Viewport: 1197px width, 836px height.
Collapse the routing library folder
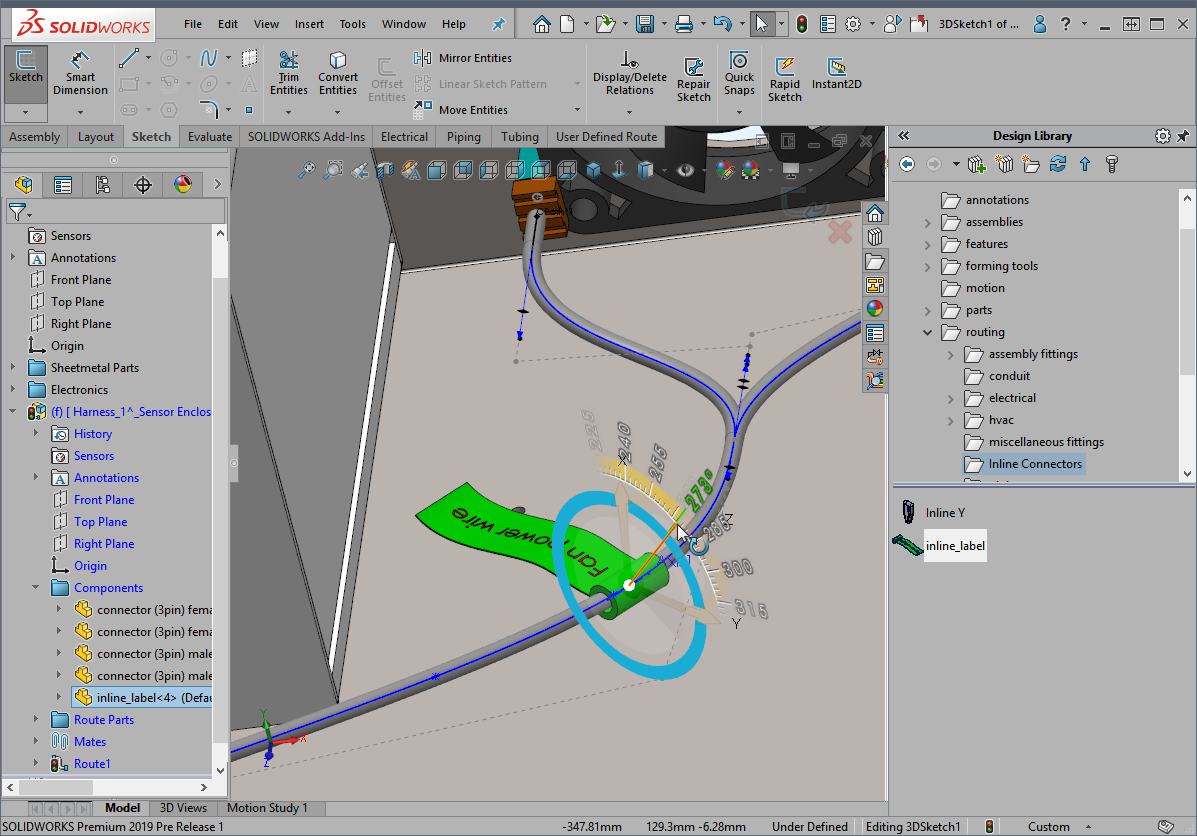pyautogui.click(x=928, y=332)
